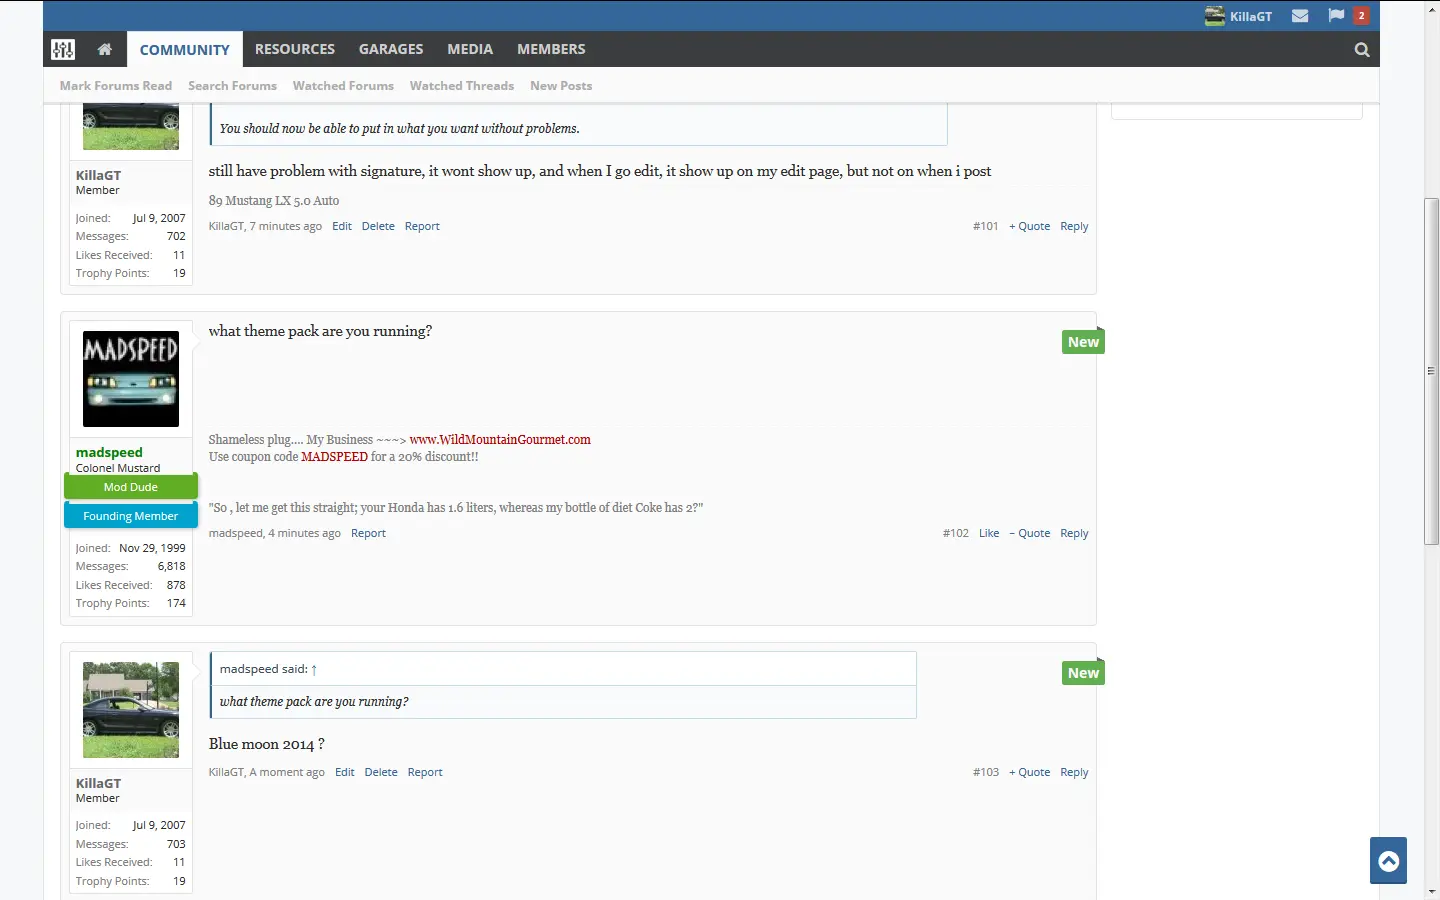
Task: Reply to post #102
Action: [1074, 533]
